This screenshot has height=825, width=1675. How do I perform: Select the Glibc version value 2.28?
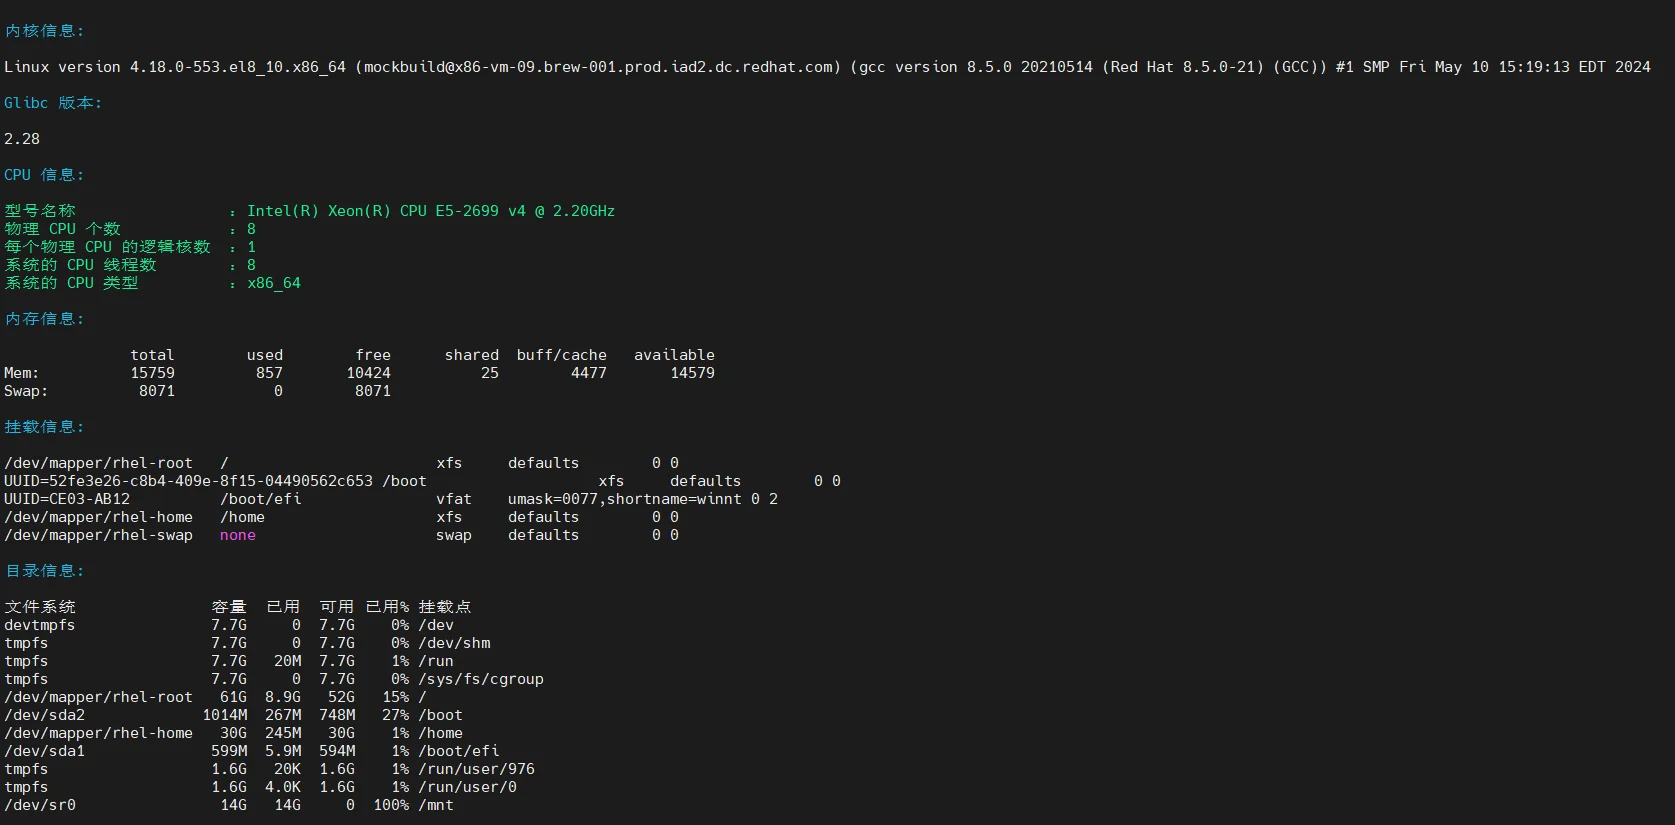pyautogui.click(x=22, y=139)
